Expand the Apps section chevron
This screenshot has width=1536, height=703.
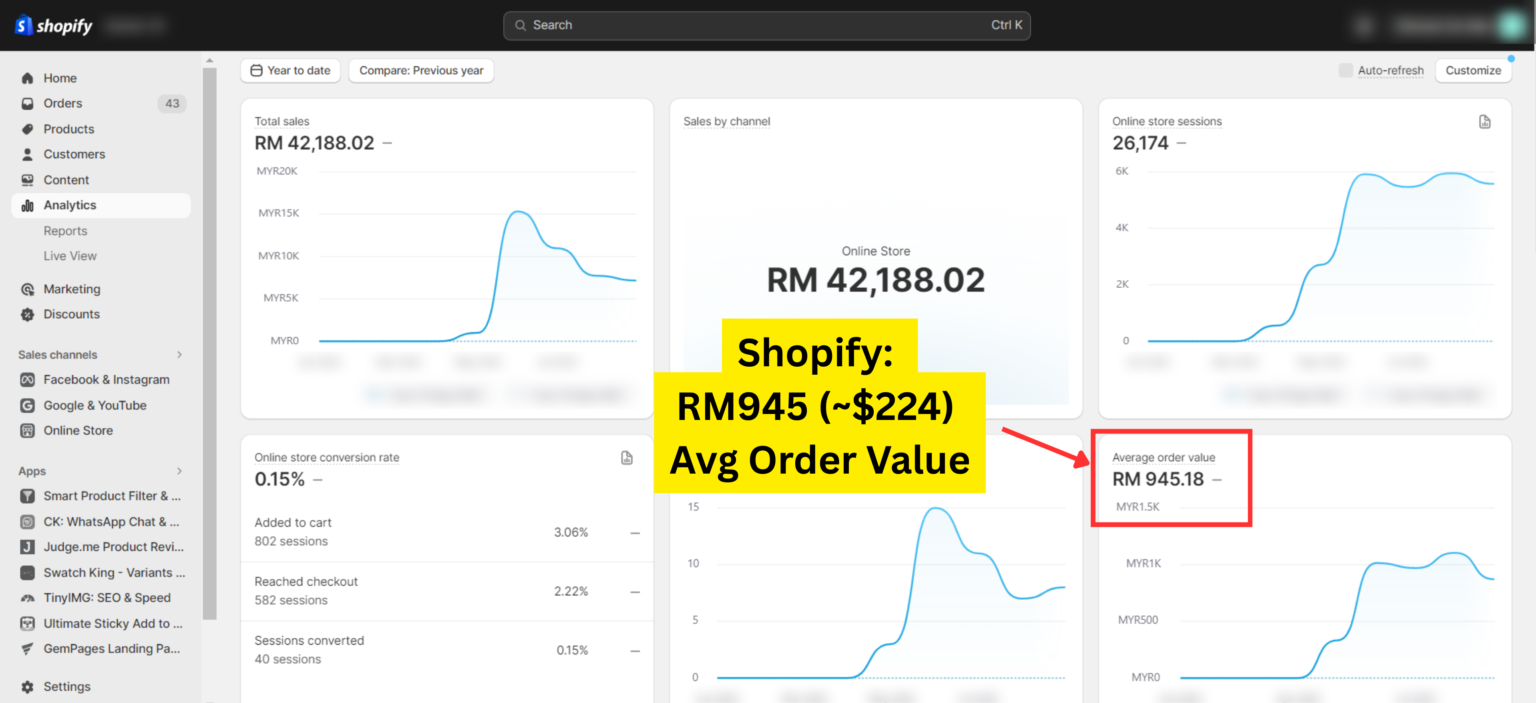(180, 471)
